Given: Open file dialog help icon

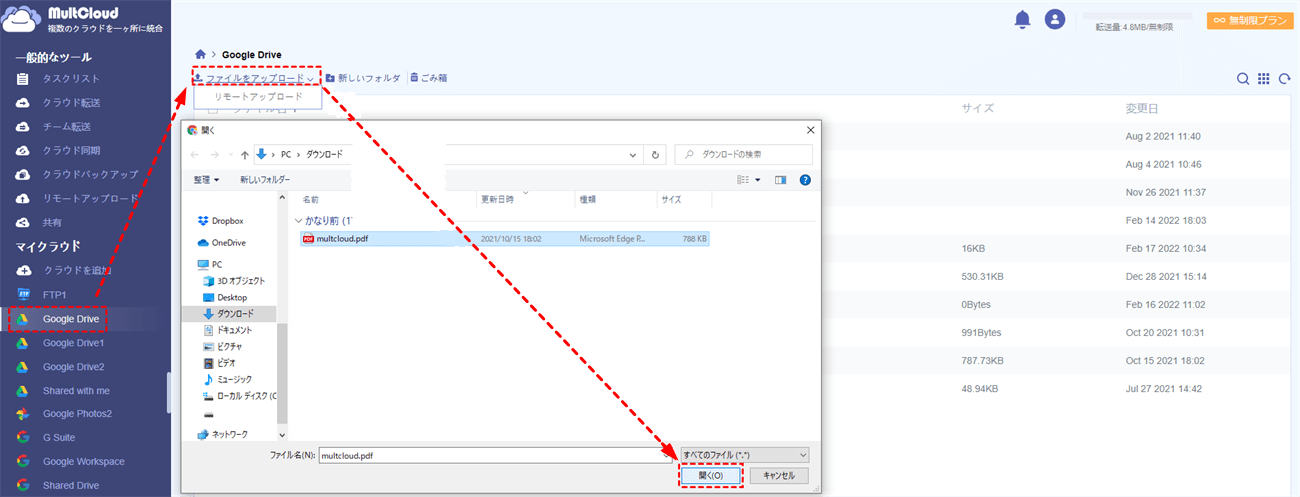Looking at the screenshot, I should point(805,180).
